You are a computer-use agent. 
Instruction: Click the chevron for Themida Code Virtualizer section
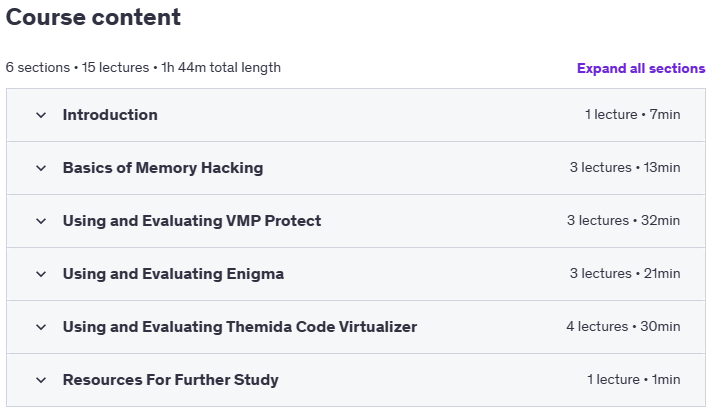coord(41,327)
